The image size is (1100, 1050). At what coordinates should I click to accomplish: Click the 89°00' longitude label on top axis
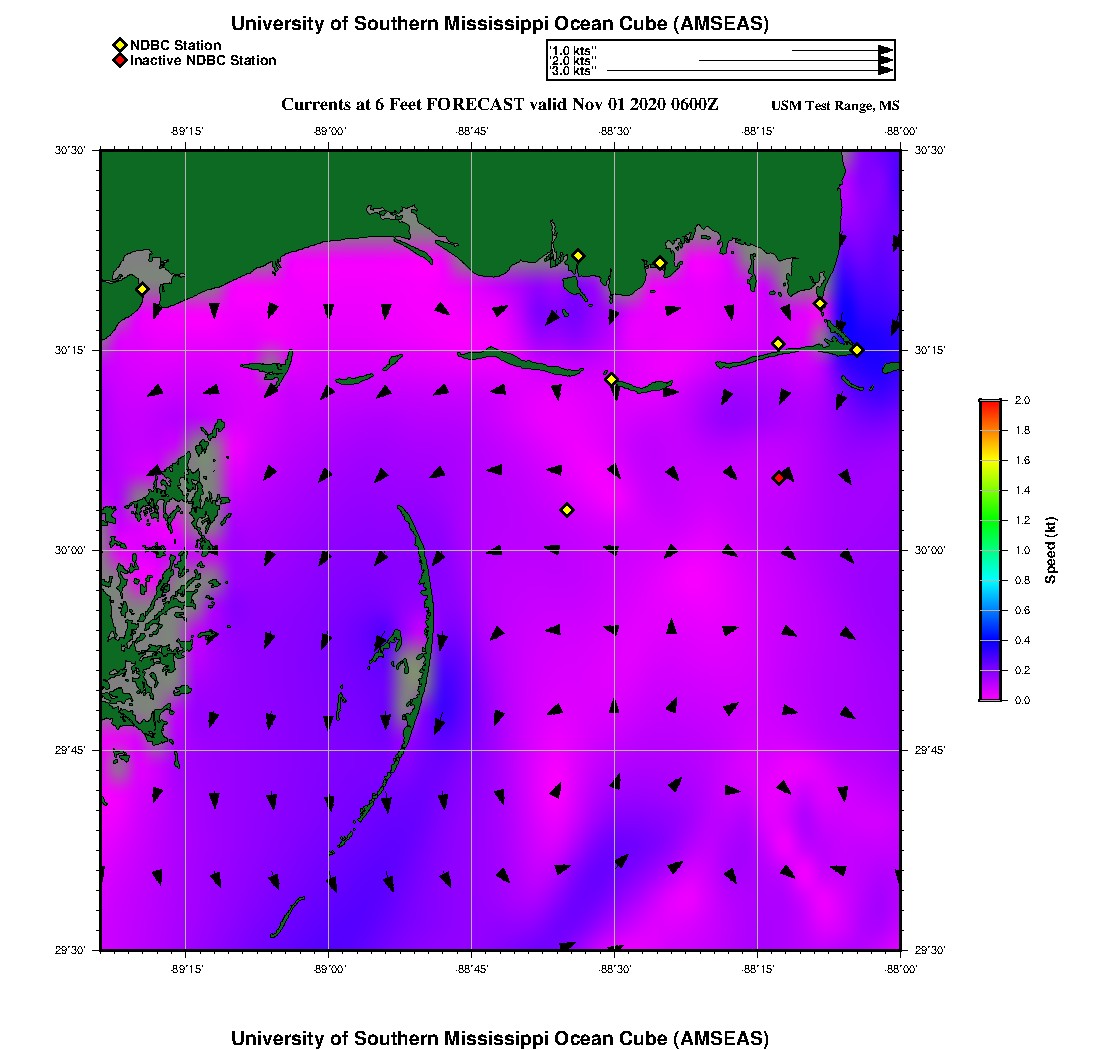(x=329, y=131)
